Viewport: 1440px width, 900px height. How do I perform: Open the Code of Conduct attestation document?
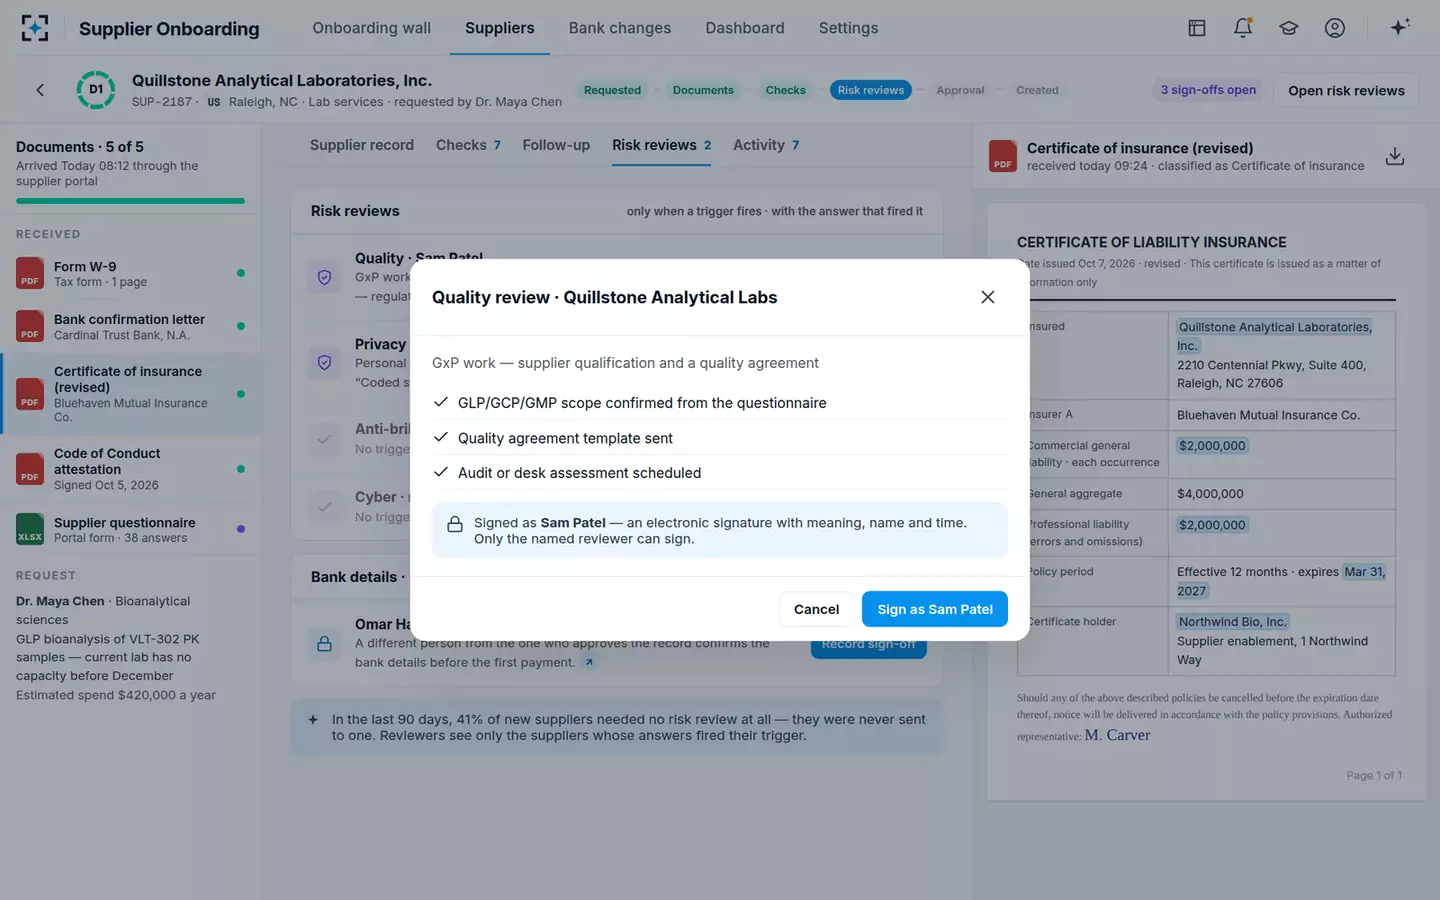[x=130, y=469]
